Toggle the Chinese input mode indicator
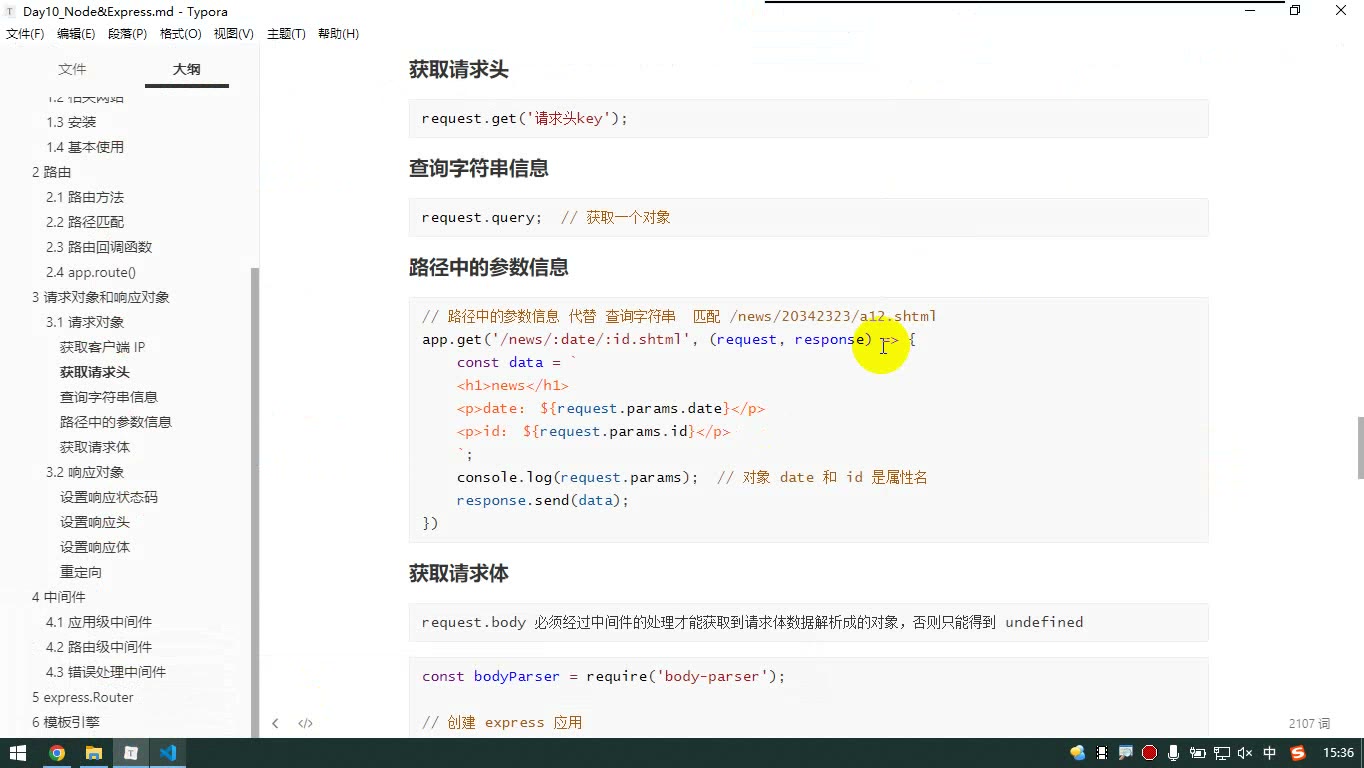The image size is (1364, 768). point(1270,753)
